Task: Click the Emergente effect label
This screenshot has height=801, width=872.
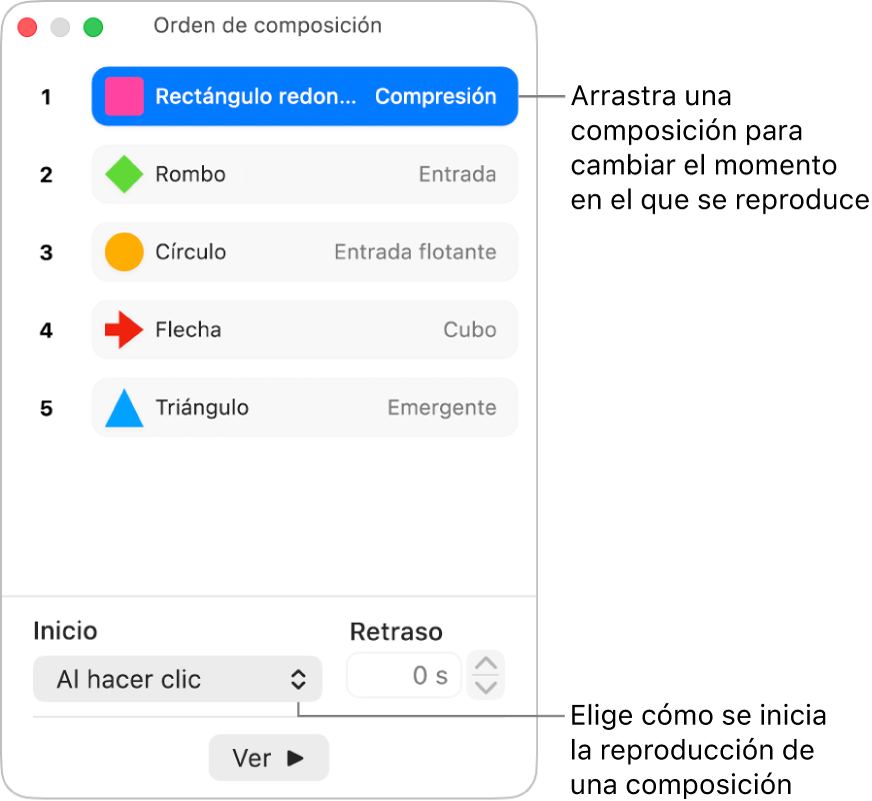Action: coord(442,408)
